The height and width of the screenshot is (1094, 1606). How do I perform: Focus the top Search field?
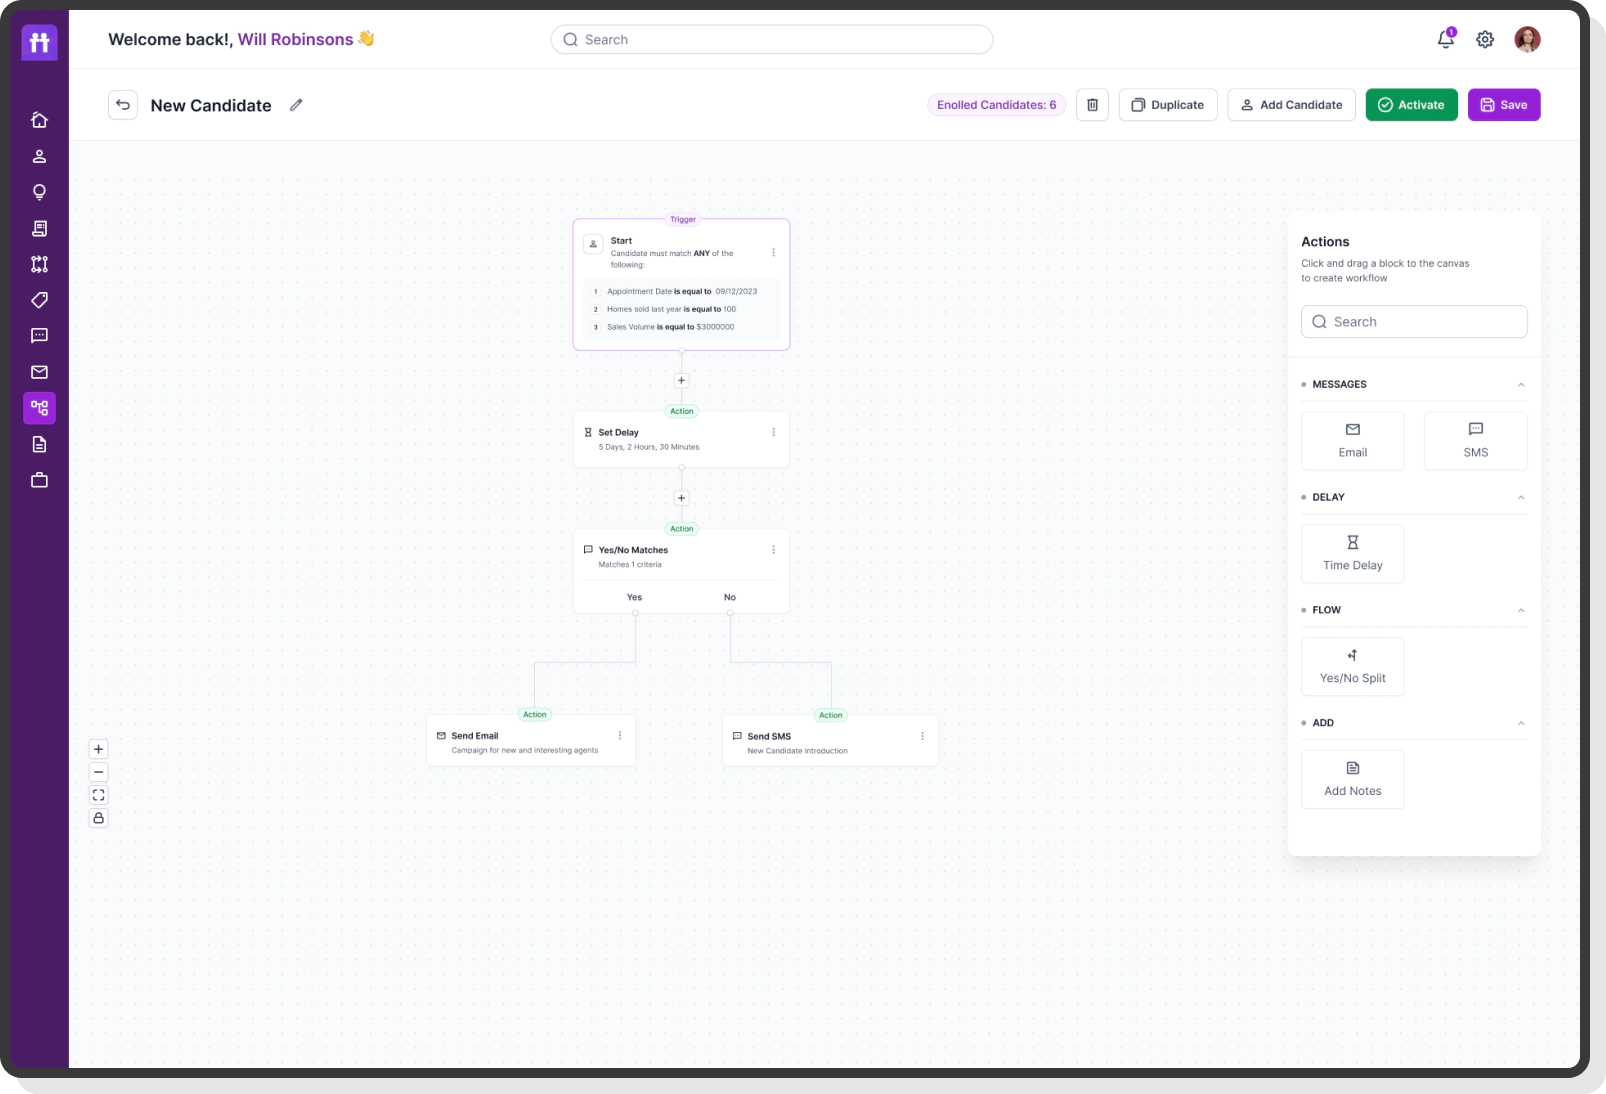coord(771,40)
